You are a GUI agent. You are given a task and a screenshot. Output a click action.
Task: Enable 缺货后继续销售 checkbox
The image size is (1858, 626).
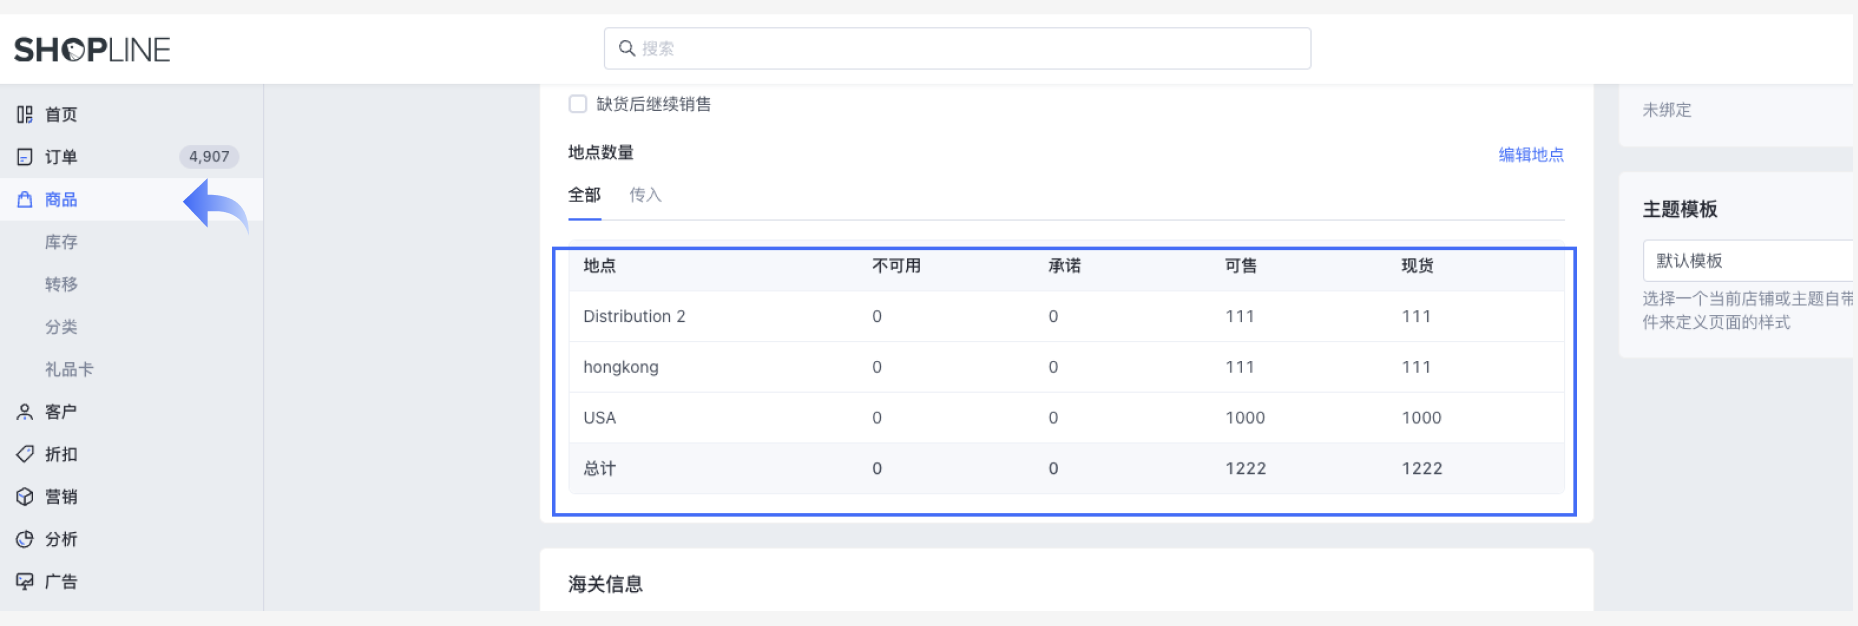(577, 104)
